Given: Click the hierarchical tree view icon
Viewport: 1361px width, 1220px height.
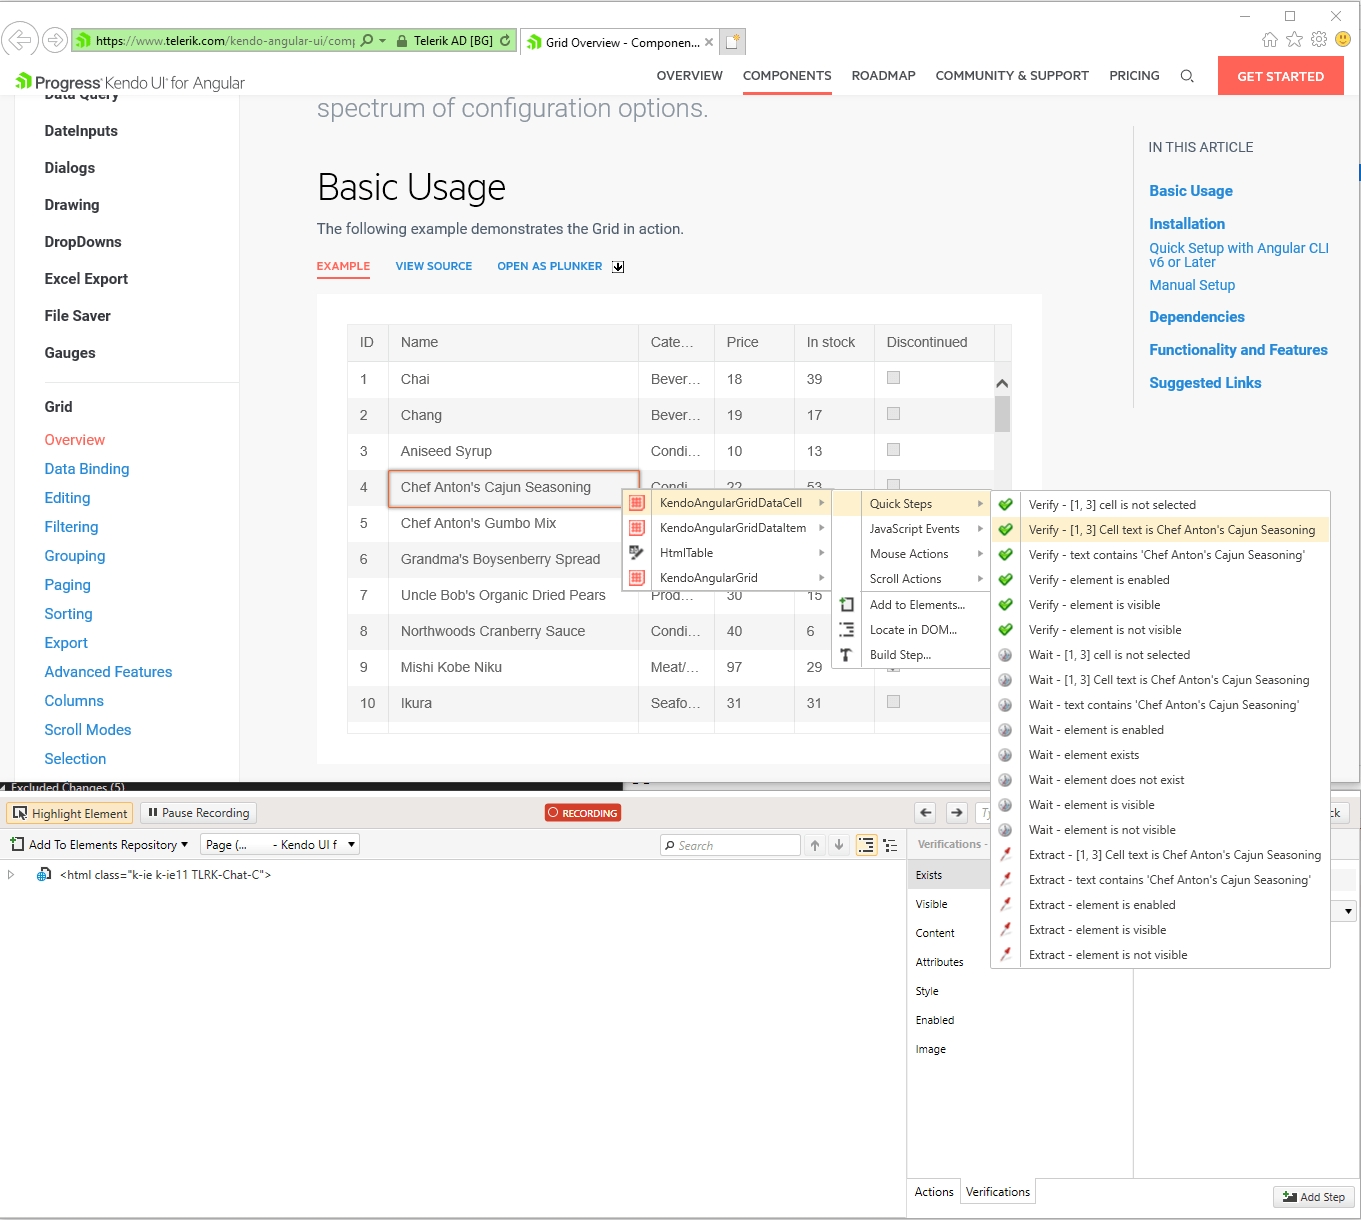Looking at the screenshot, I should point(890,845).
